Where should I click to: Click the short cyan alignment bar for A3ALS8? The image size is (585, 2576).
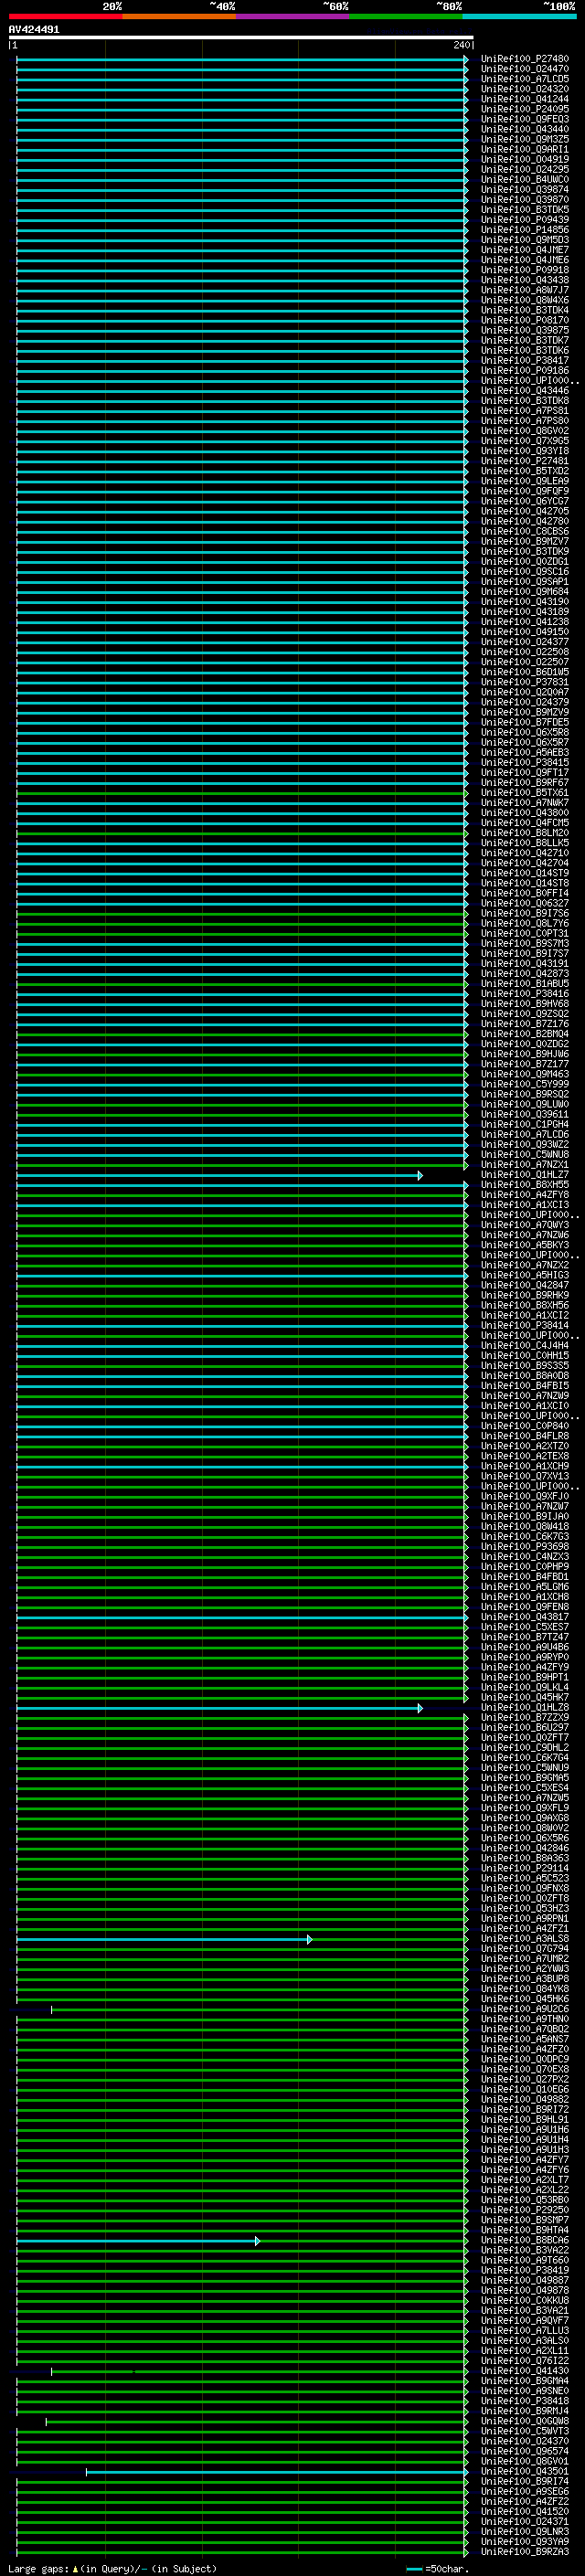[x=164, y=1940]
